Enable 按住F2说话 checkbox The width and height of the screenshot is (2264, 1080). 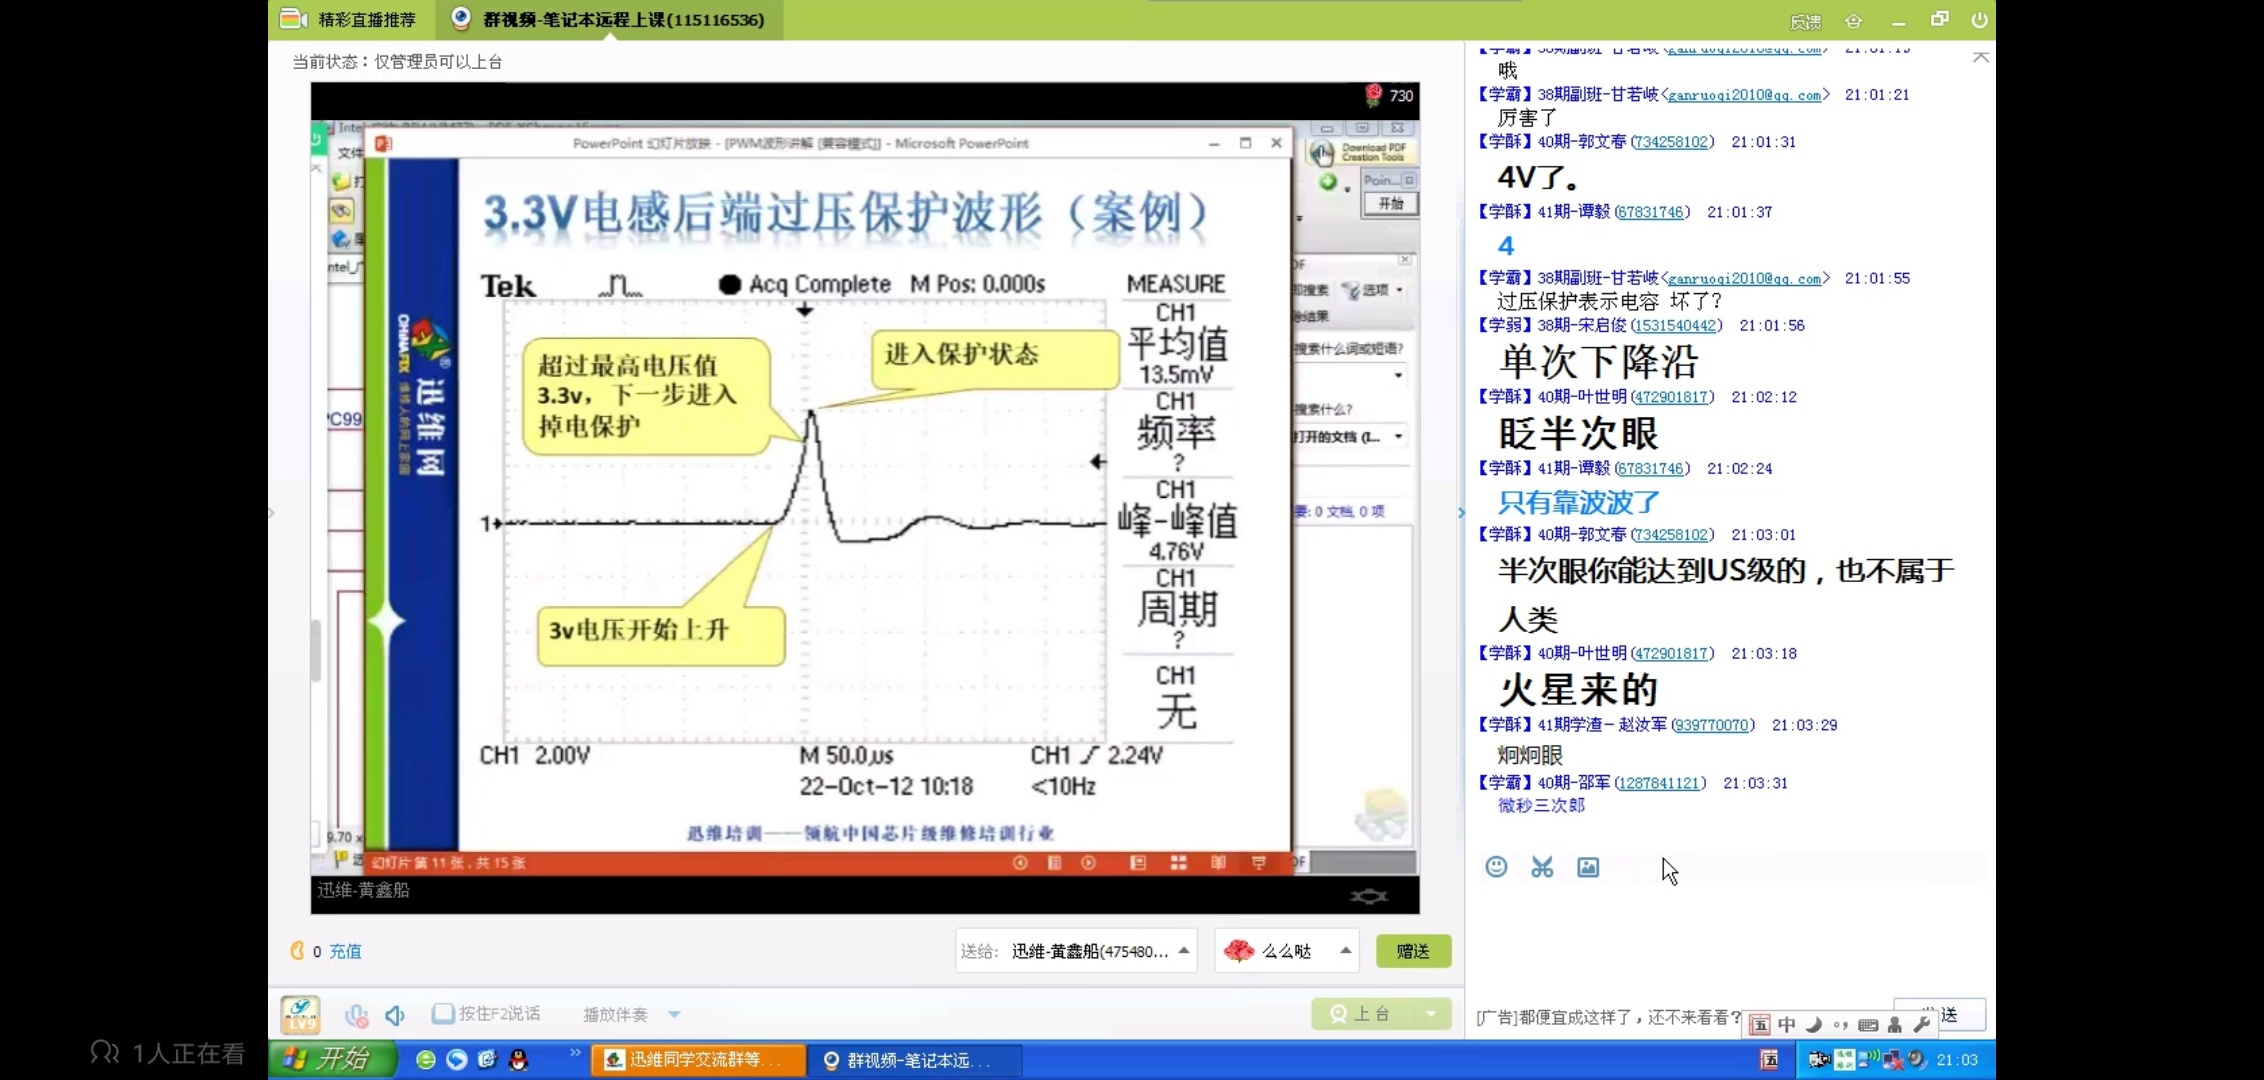click(x=442, y=1014)
